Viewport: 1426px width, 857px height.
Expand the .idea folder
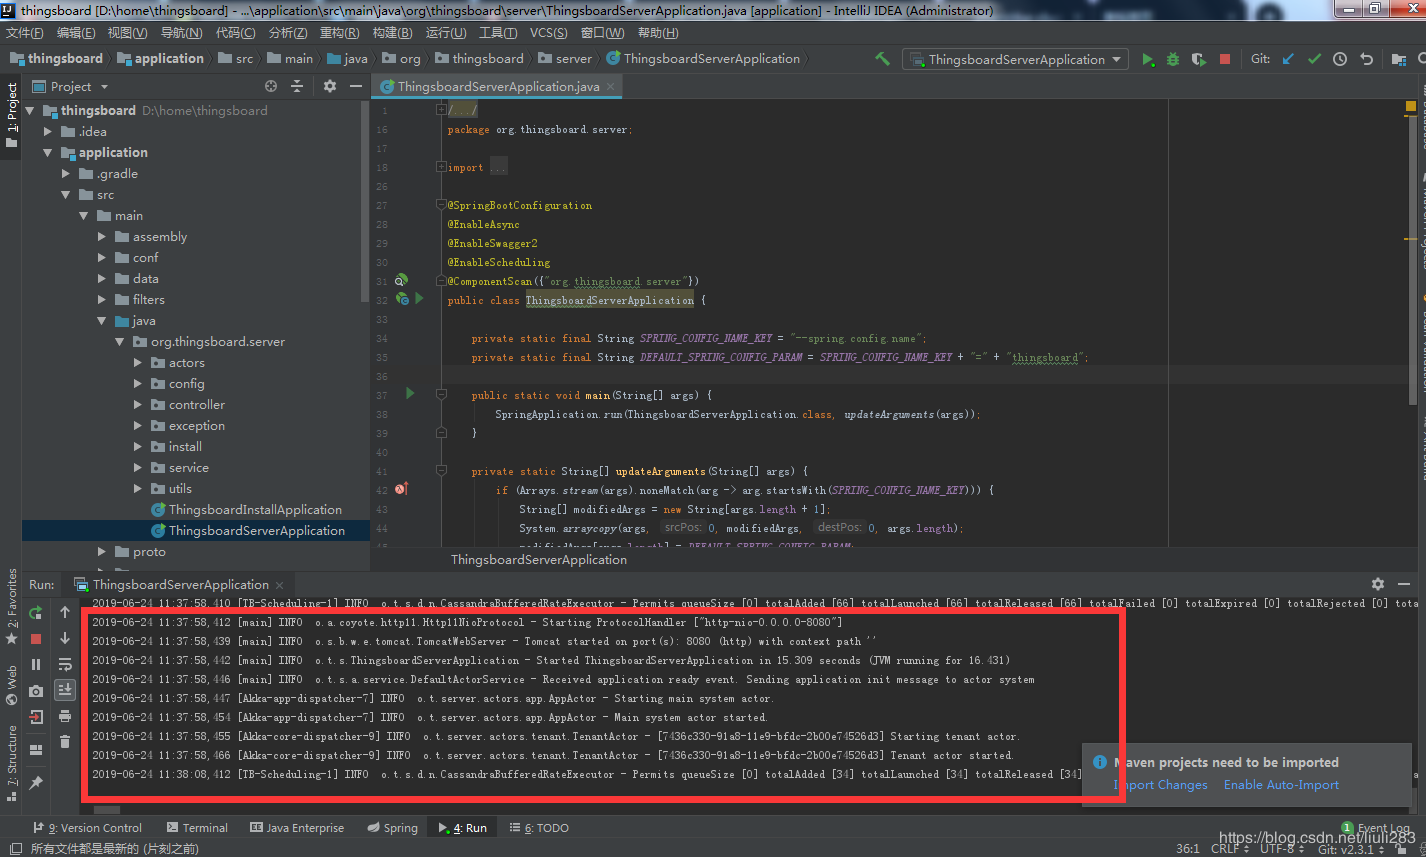click(48, 132)
